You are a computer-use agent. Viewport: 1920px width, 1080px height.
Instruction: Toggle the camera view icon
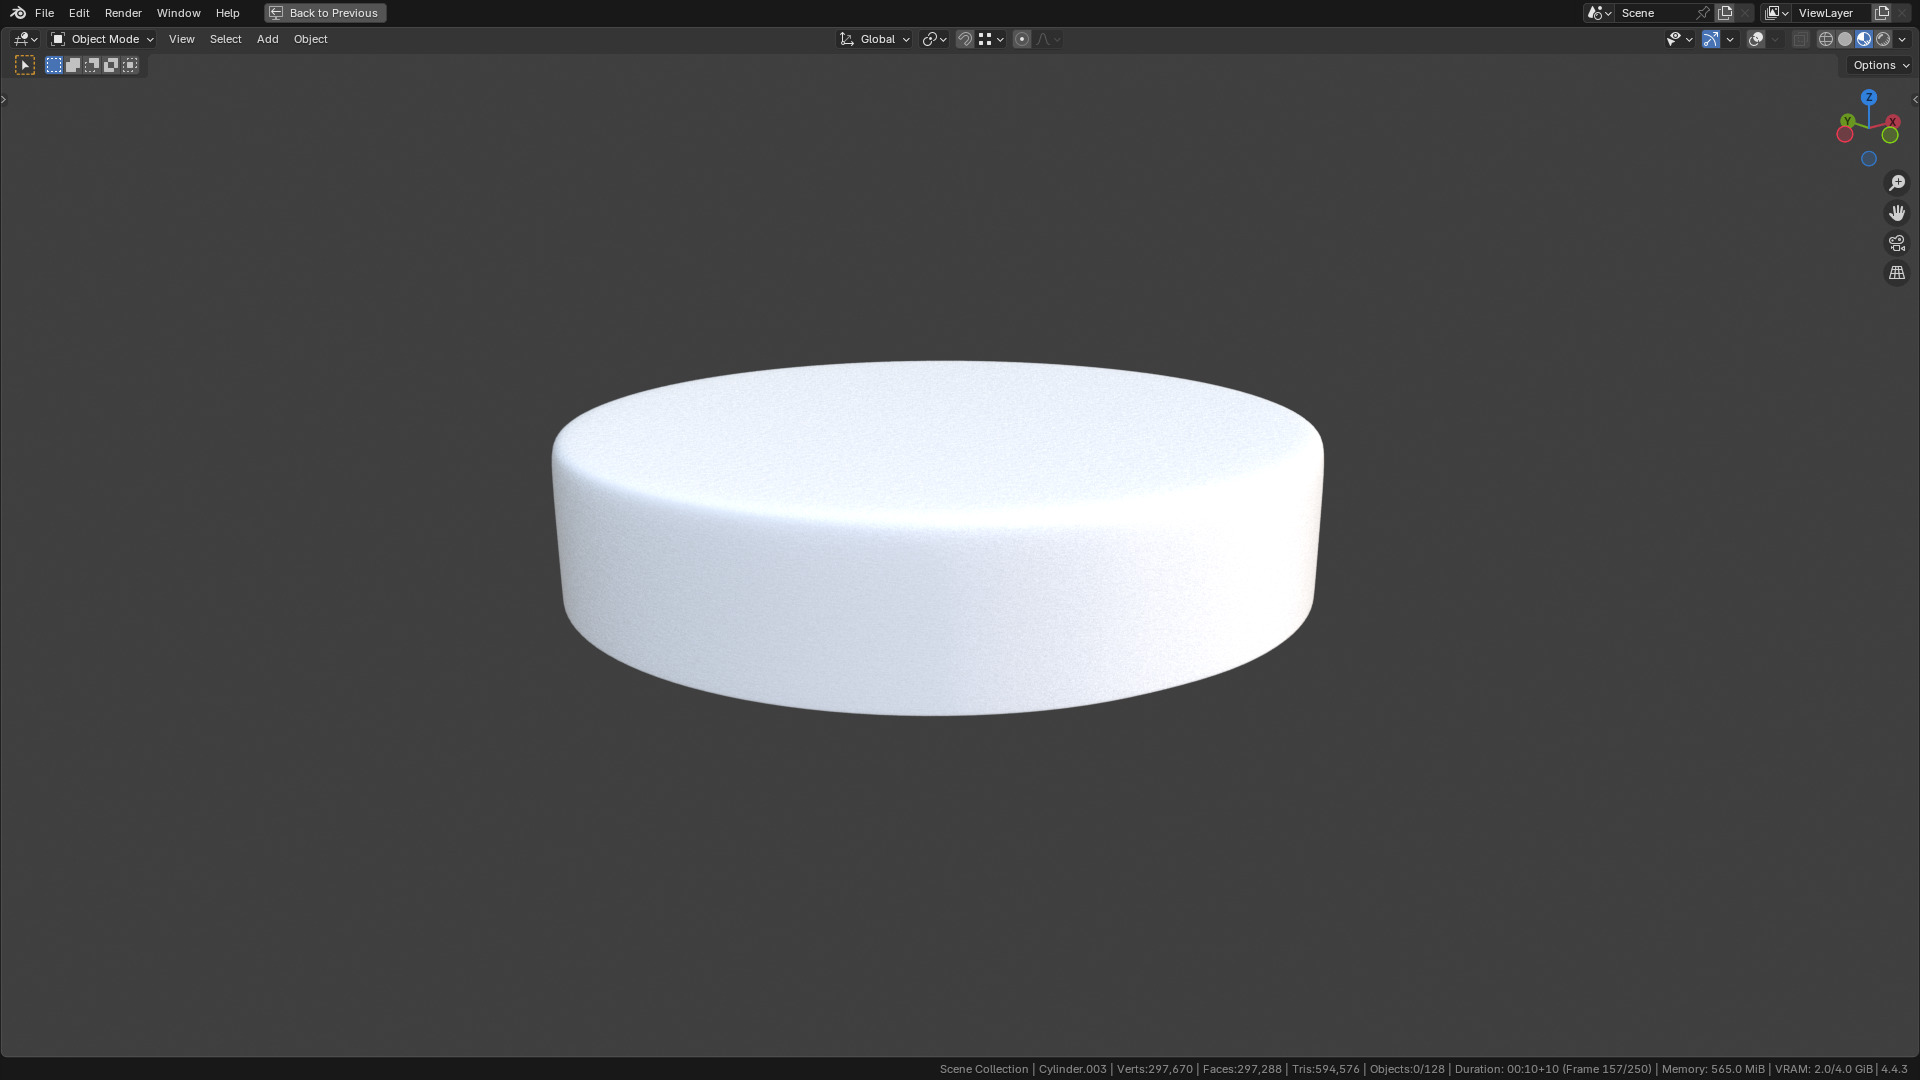click(1897, 243)
